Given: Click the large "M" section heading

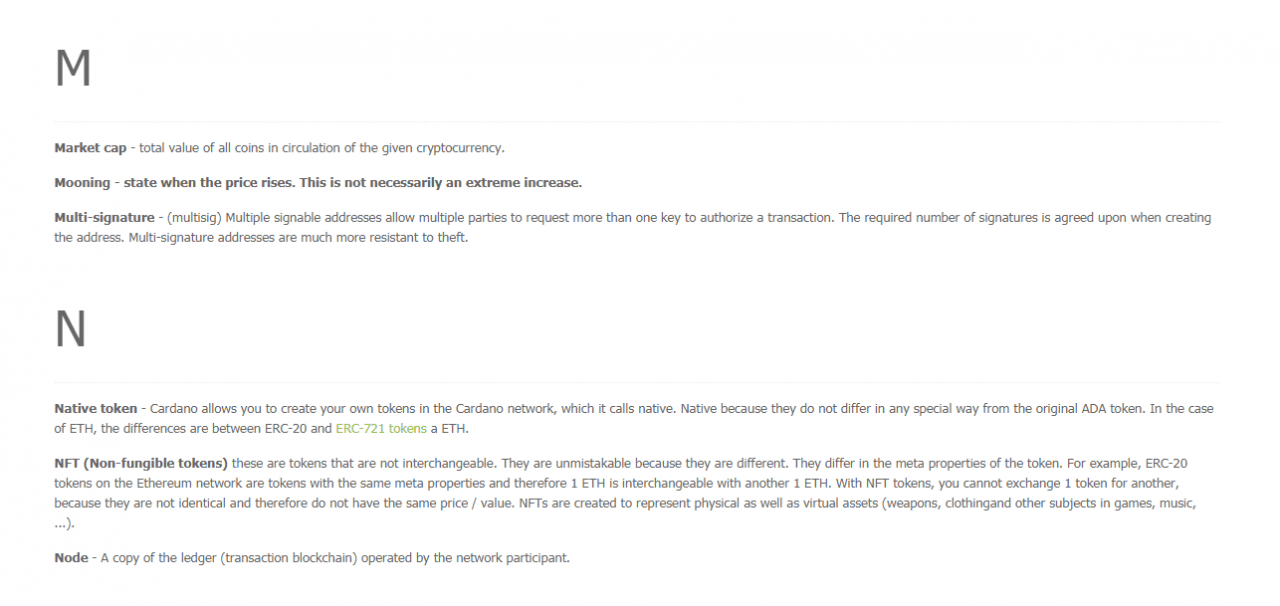Looking at the screenshot, I should click(73, 70).
